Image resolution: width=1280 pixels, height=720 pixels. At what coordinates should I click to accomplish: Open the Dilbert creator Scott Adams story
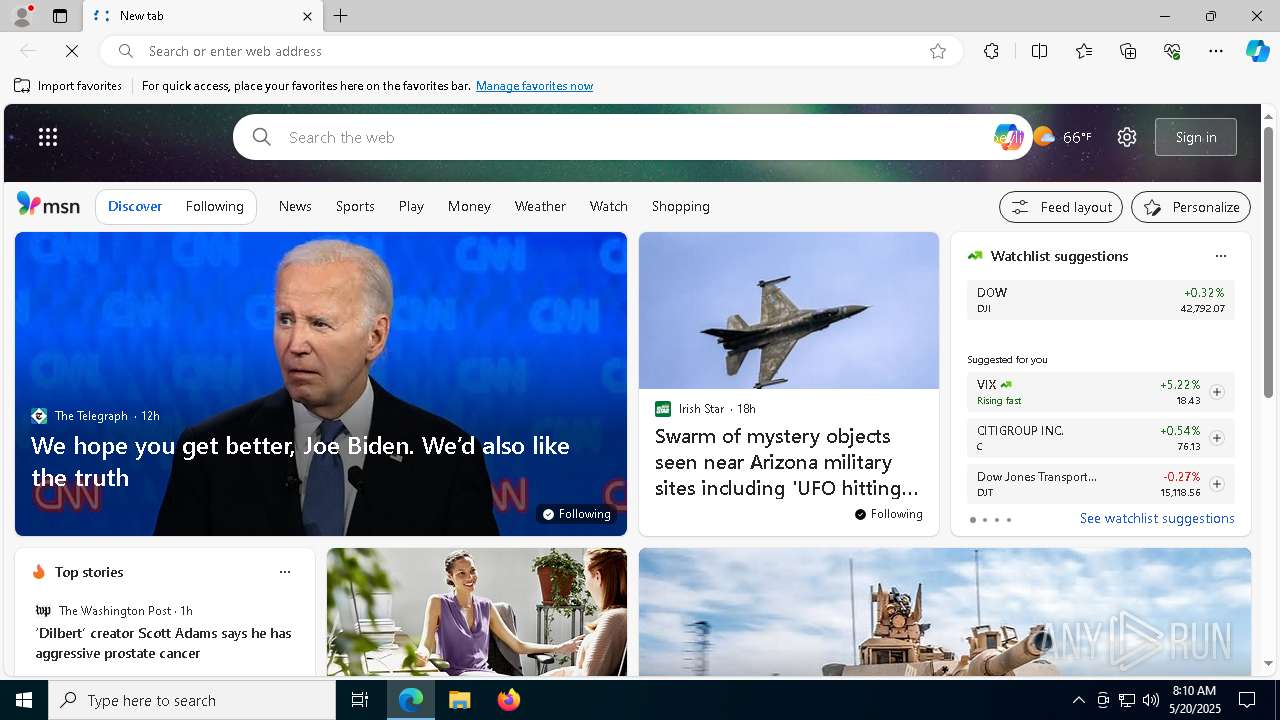tap(163, 643)
